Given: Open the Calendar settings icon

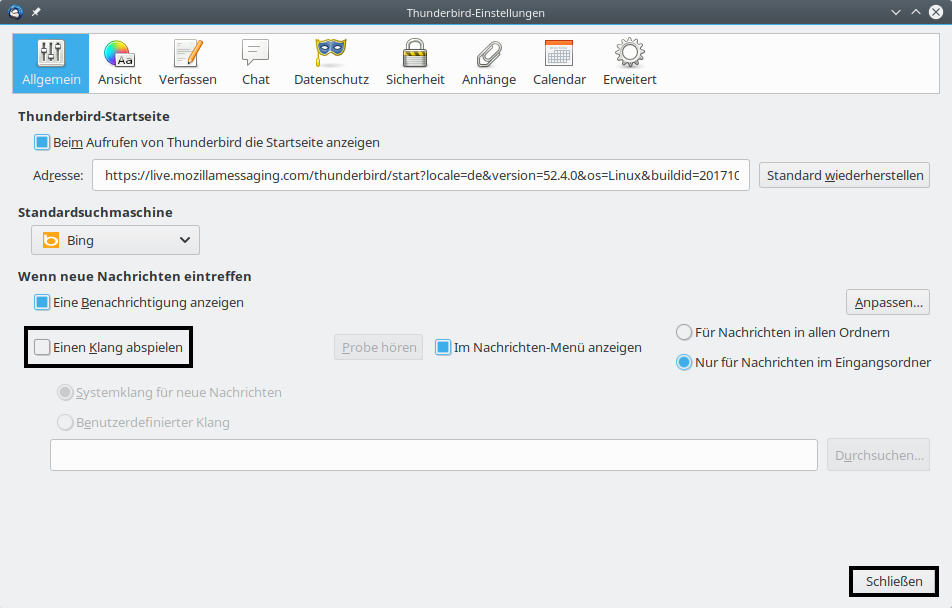Looking at the screenshot, I should [559, 62].
